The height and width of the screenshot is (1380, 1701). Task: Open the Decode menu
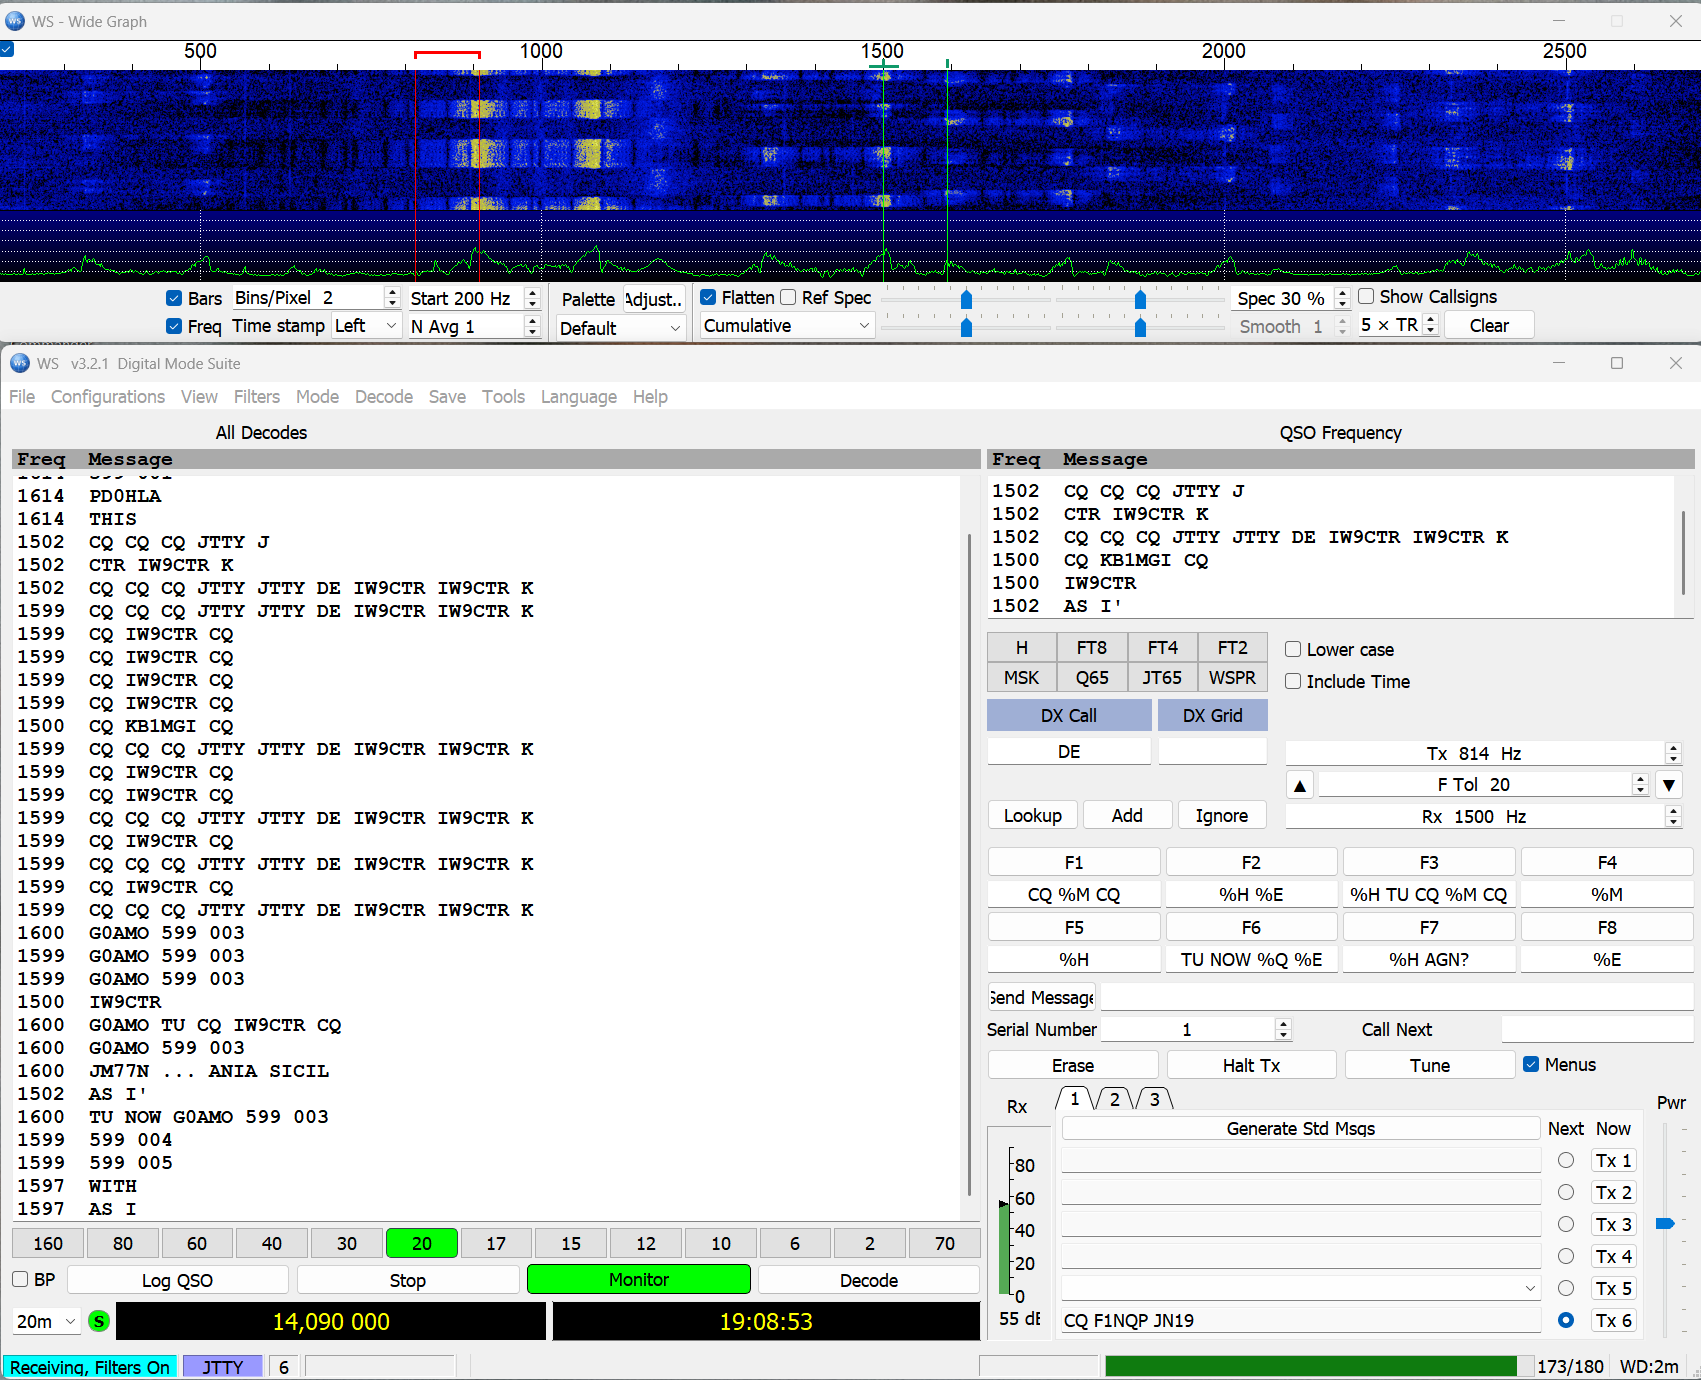tap(384, 397)
